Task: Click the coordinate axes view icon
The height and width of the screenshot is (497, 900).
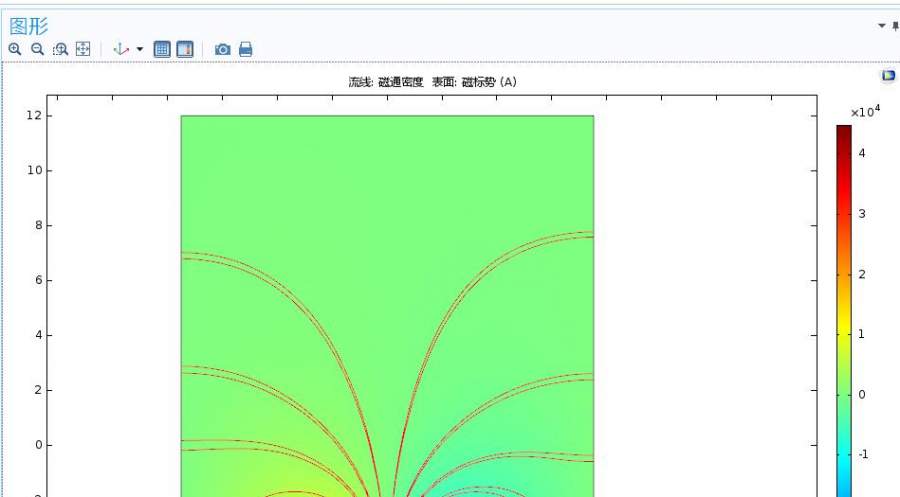Action: 121,49
